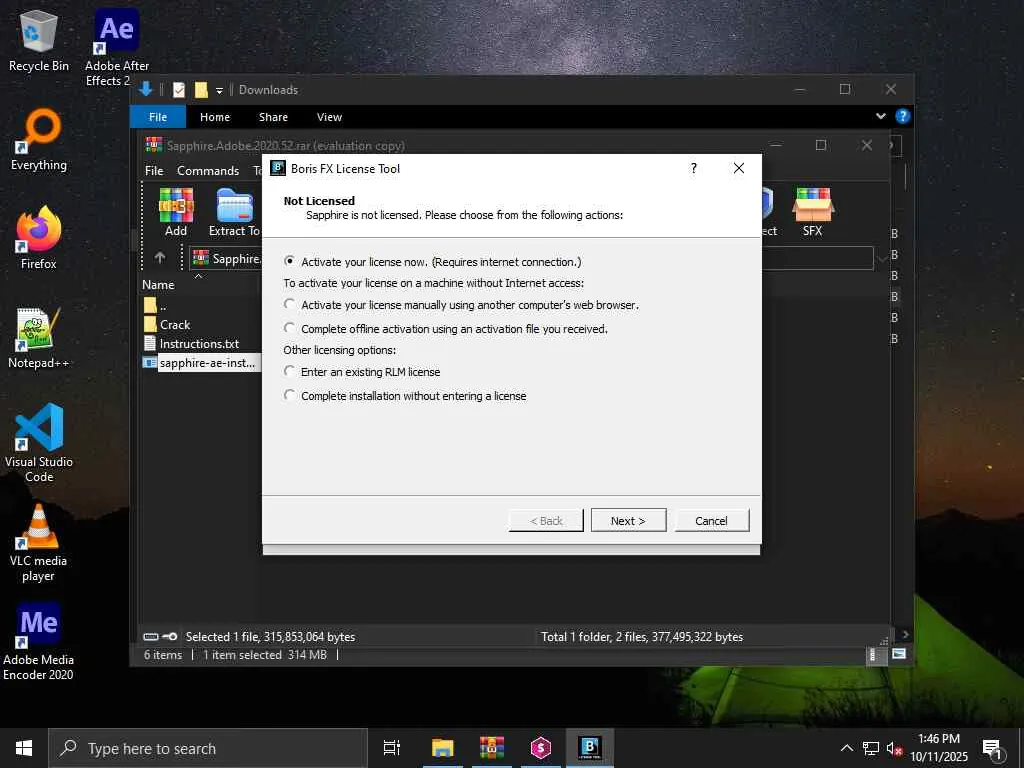Open the Windows Start menu
The image size is (1024, 768).
(24, 748)
